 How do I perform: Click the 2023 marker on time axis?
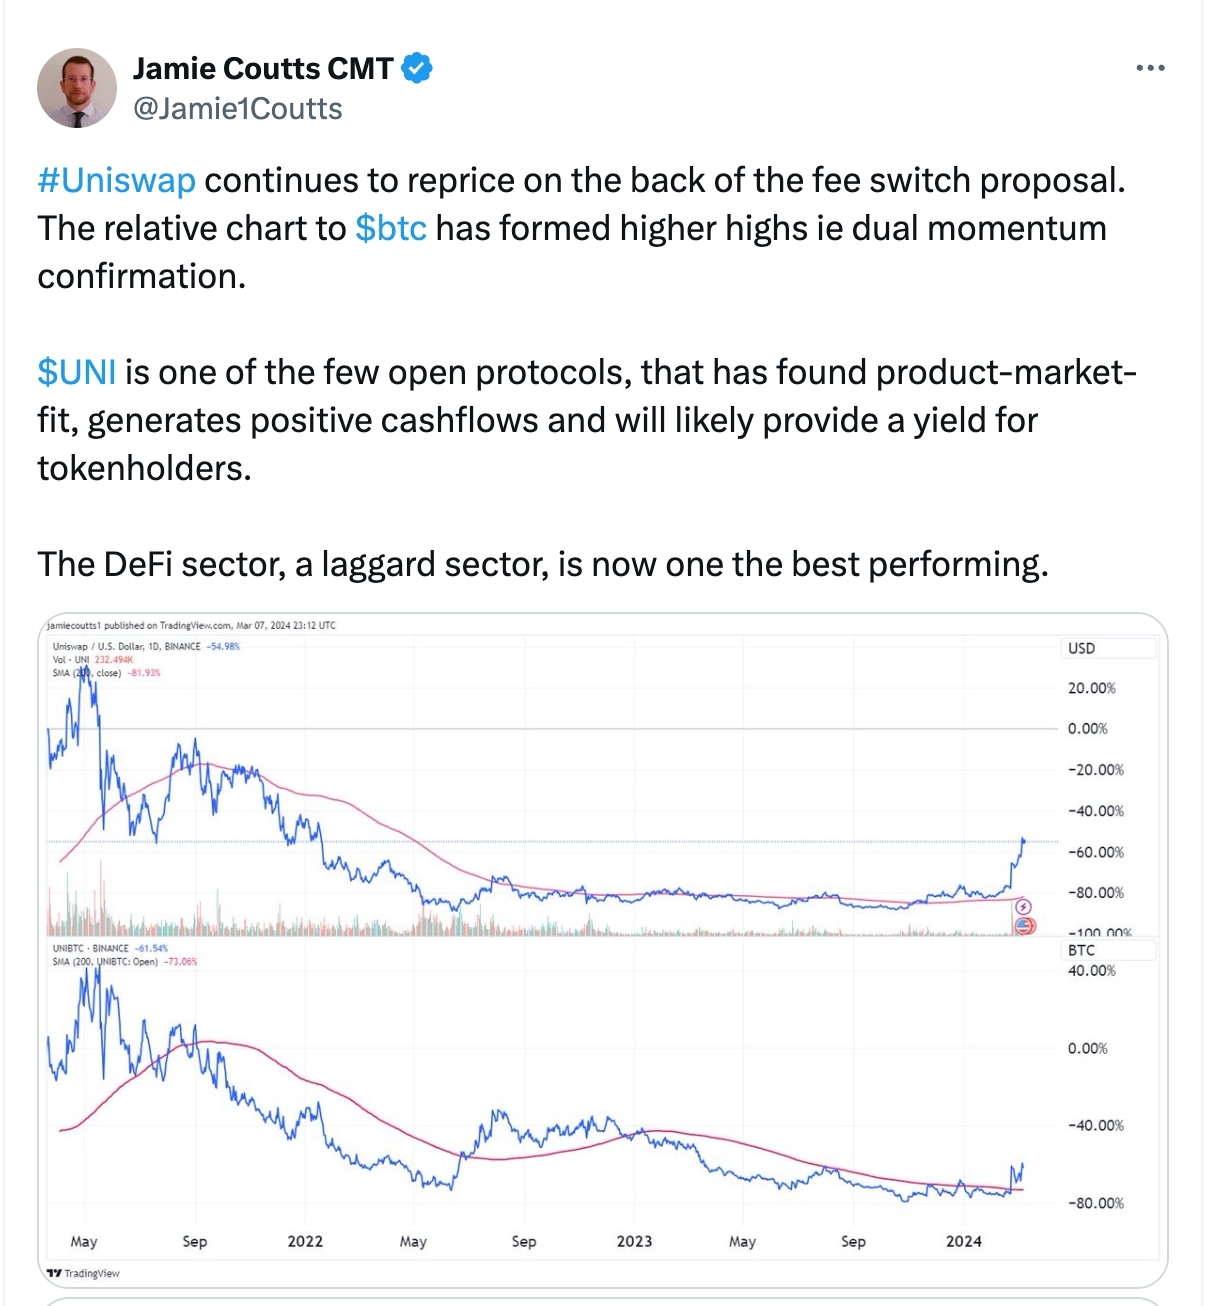634,1241
